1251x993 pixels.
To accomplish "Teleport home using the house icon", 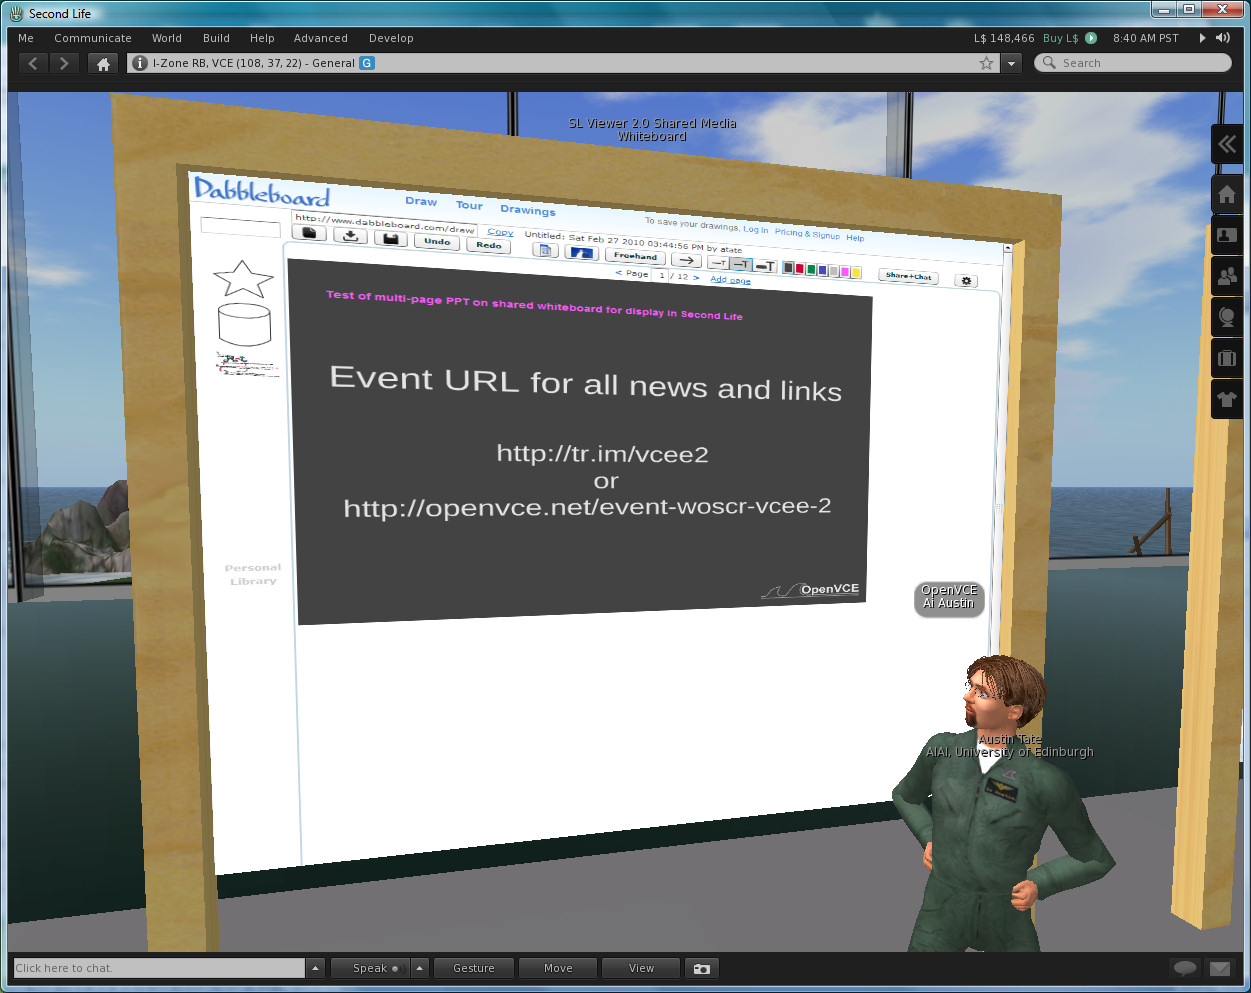I will click(x=103, y=63).
